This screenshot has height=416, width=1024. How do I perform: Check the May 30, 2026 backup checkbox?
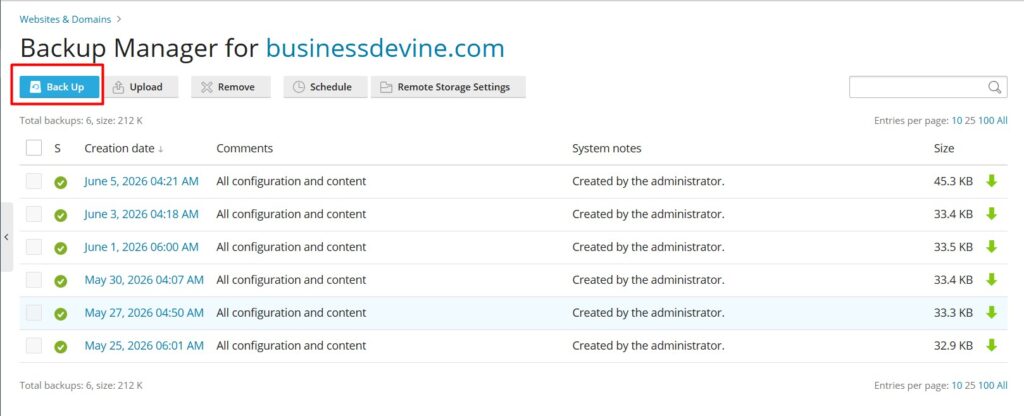(x=34, y=280)
